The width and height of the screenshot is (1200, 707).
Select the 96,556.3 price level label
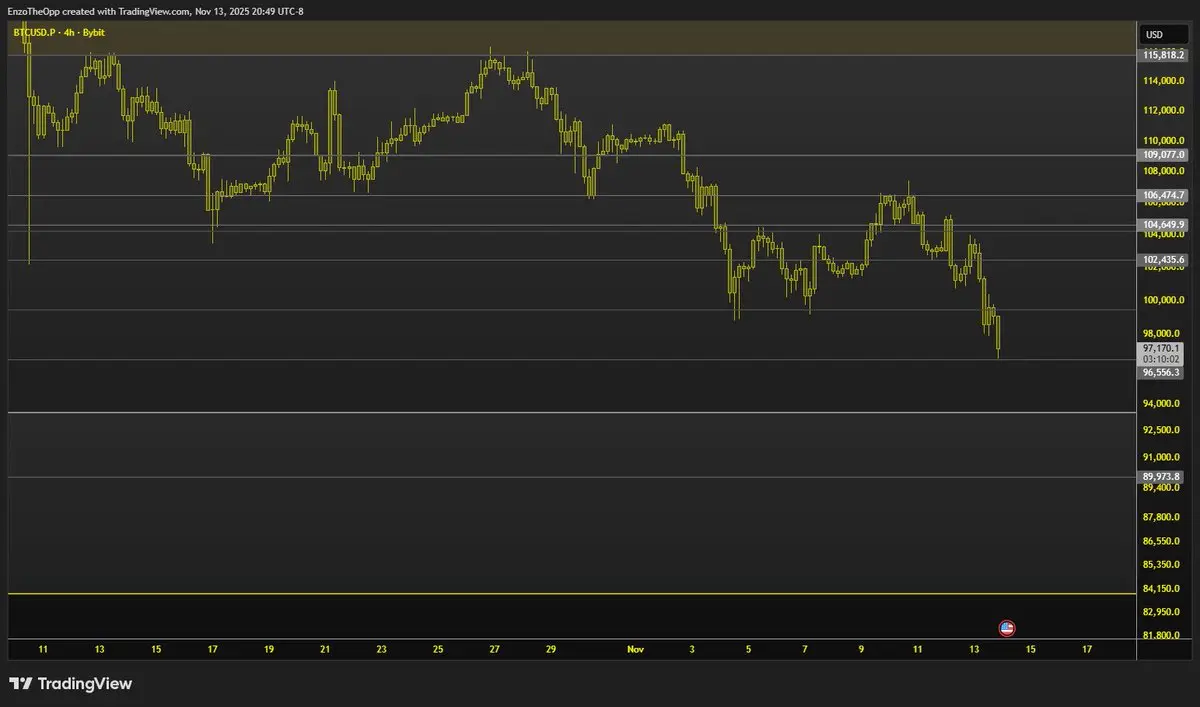coord(1161,372)
